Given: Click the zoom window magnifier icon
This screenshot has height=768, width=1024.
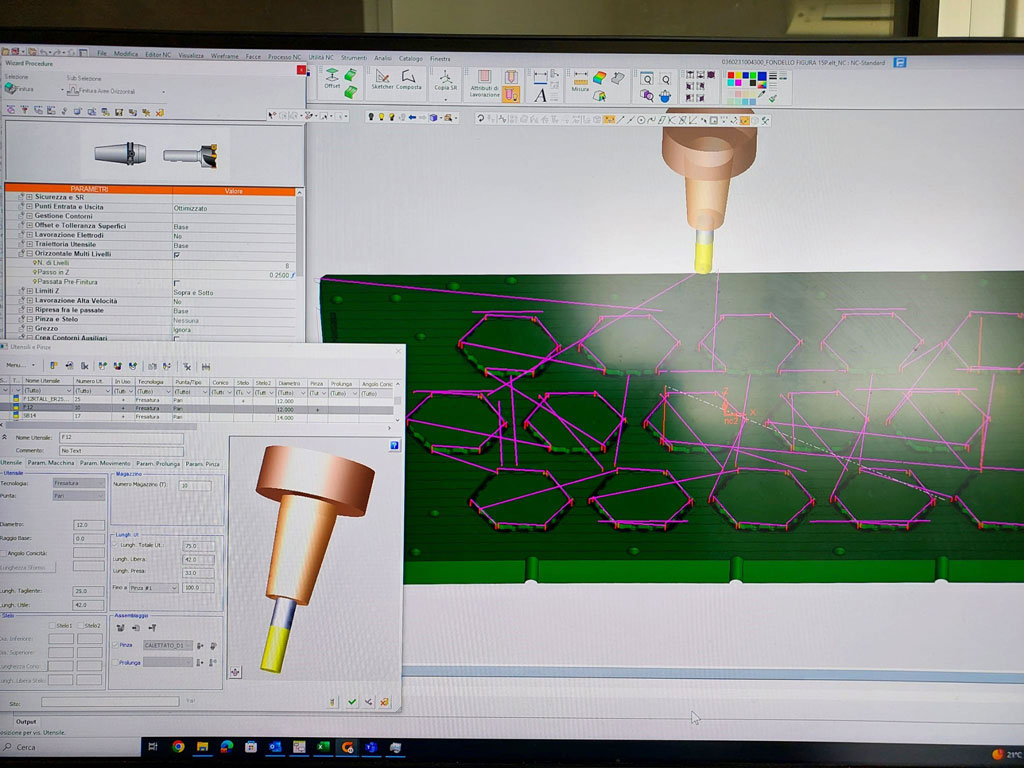Looking at the screenshot, I should click(x=647, y=79).
